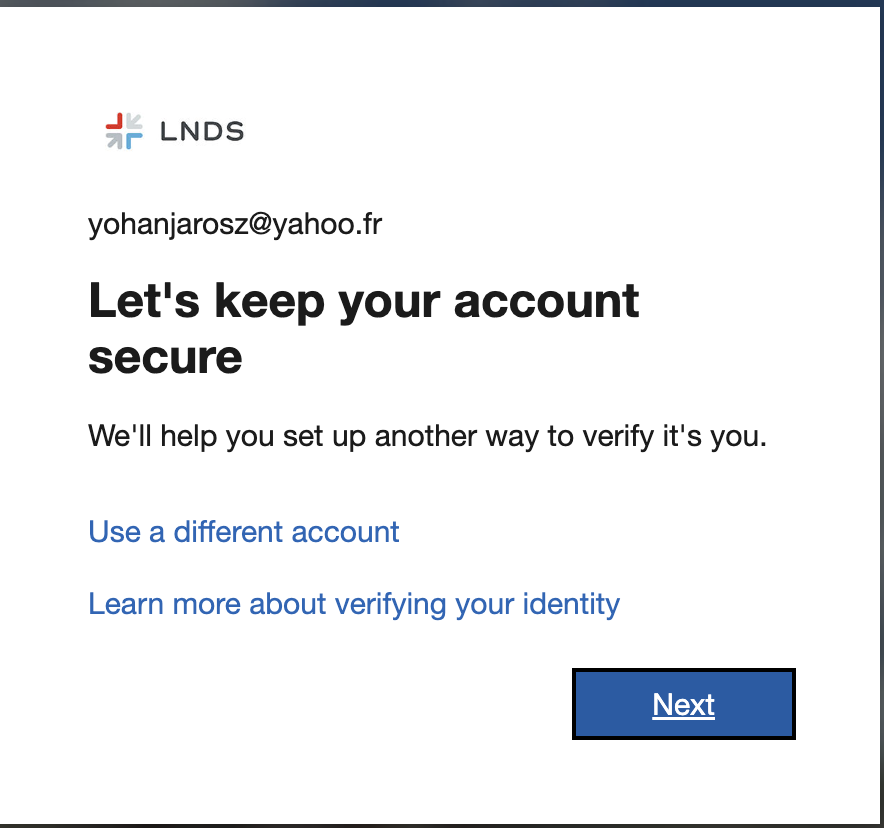884x828 pixels.
Task: Click the LNDS wordmark text
Action: point(201,131)
